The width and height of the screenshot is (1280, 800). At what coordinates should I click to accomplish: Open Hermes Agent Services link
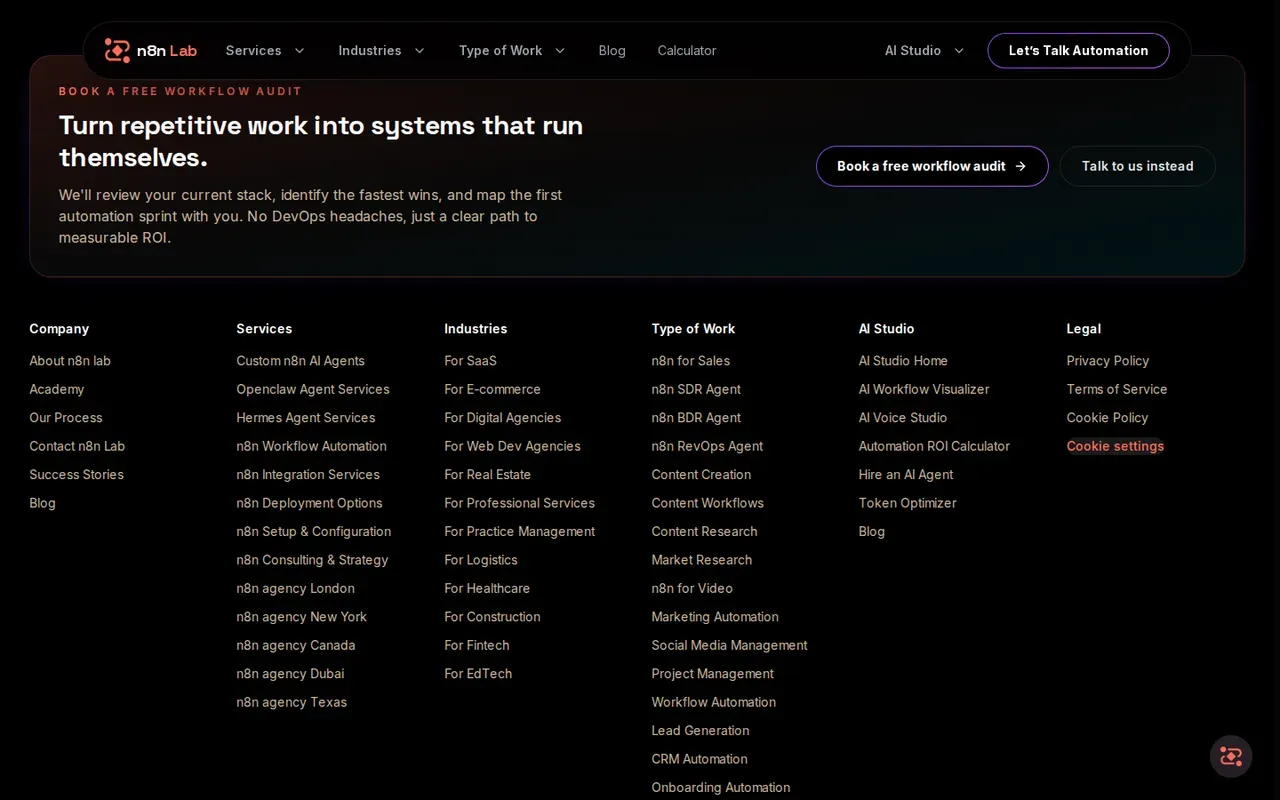[x=306, y=418]
